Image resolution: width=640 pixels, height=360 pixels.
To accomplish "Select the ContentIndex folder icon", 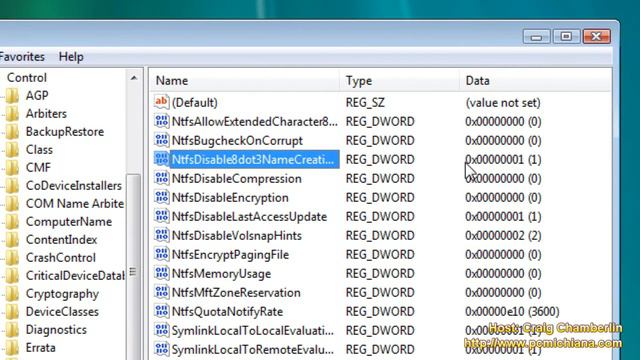I will [12, 240].
